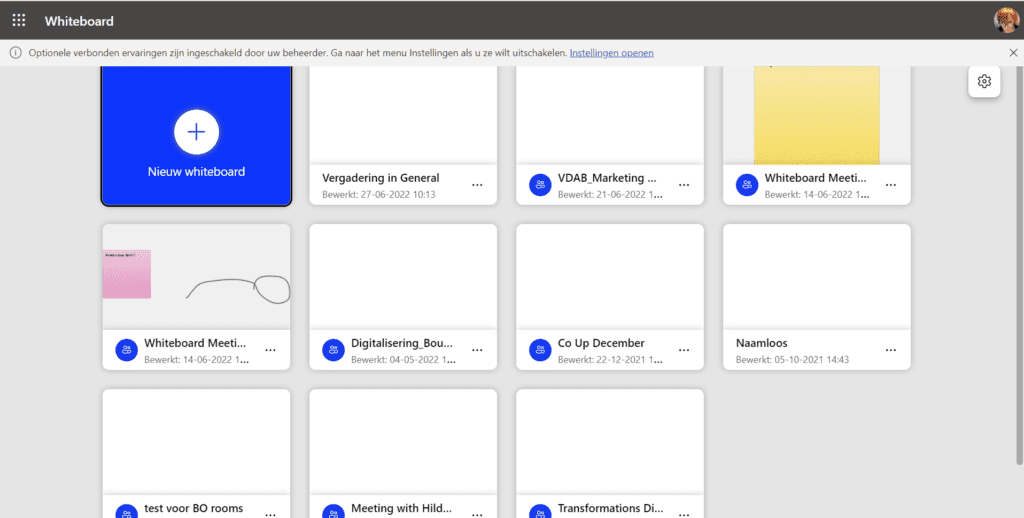The height and width of the screenshot is (518, 1024).
Task: Click the Co Up December title
Action: 601,343
